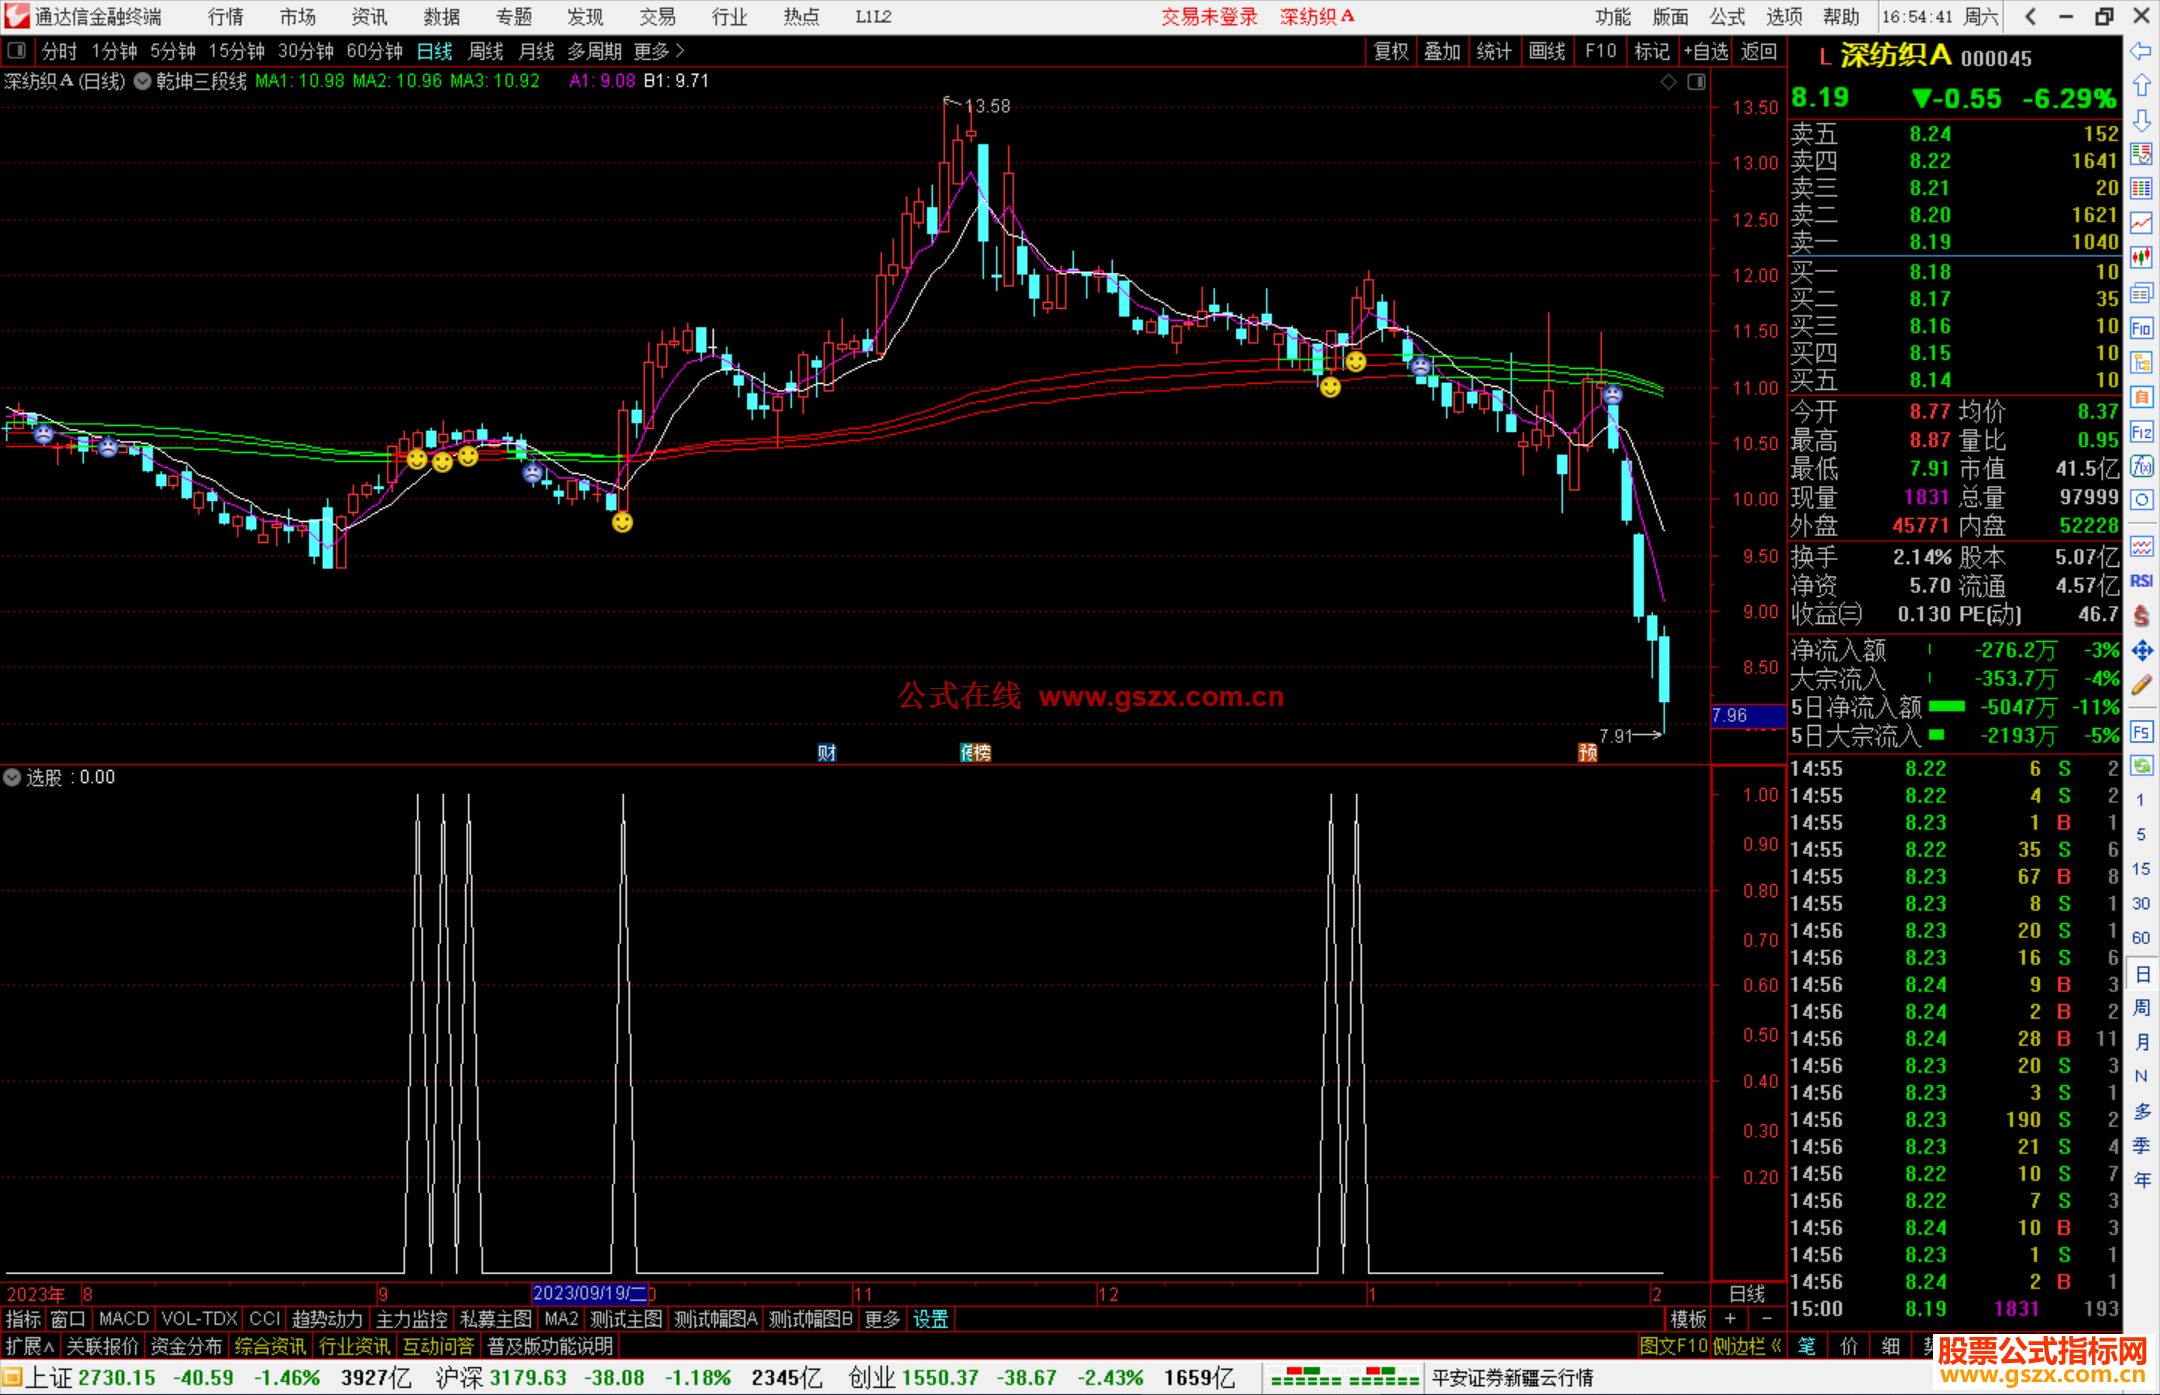Collapse the 侧边栏 side panel
The image size is (2160, 1395).
click(1747, 1346)
